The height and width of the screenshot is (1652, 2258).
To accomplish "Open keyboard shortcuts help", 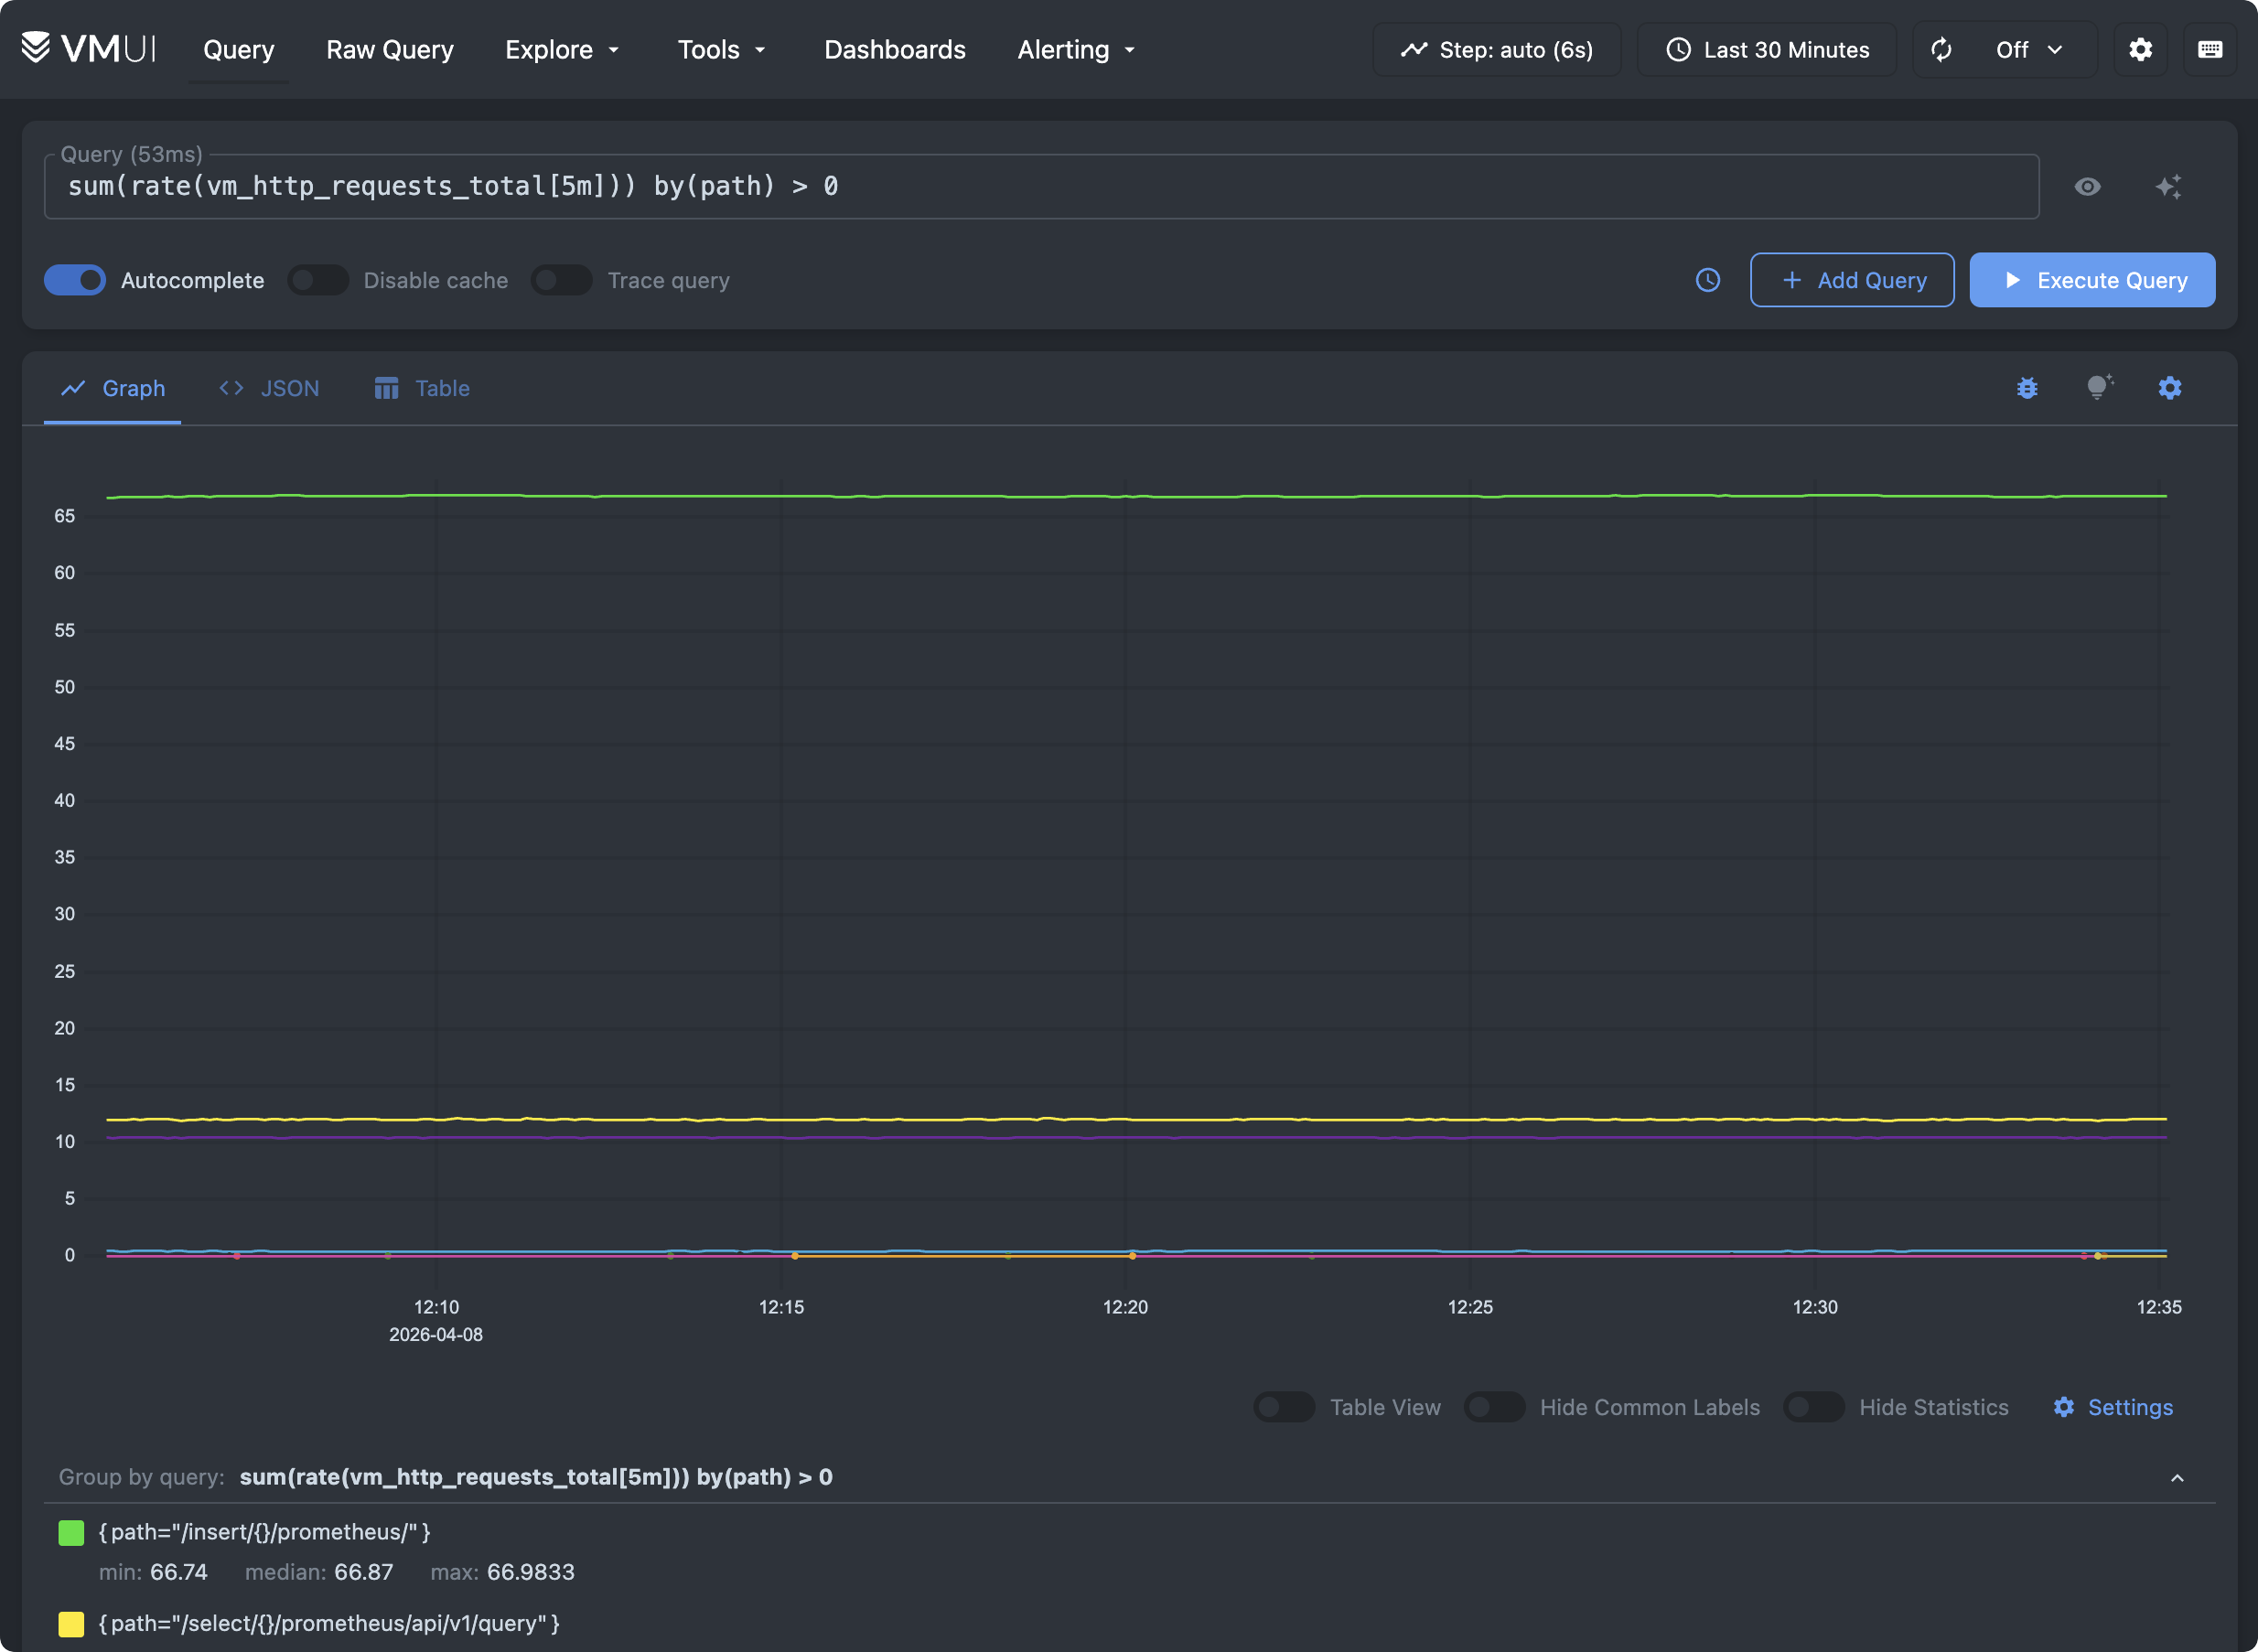I will pos(2209,49).
